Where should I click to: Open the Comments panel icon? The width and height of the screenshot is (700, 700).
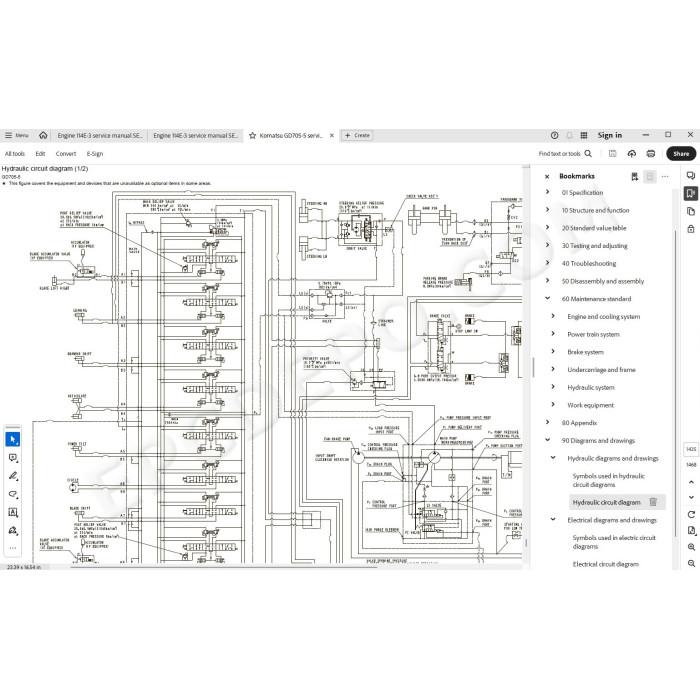[x=691, y=175]
